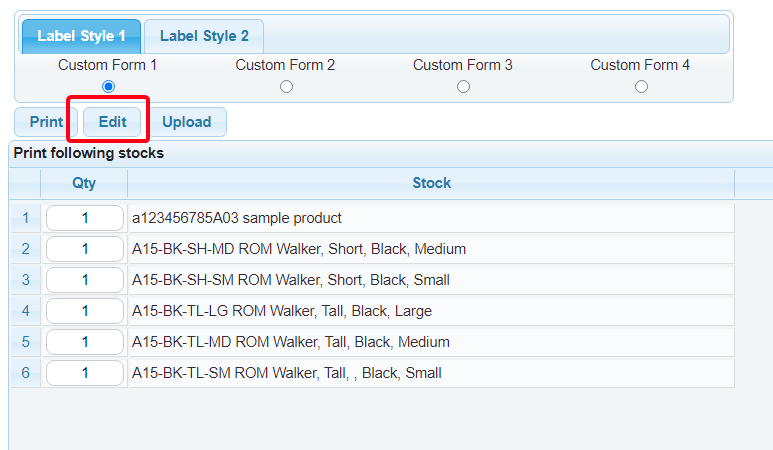Click the Print button

click(46, 122)
